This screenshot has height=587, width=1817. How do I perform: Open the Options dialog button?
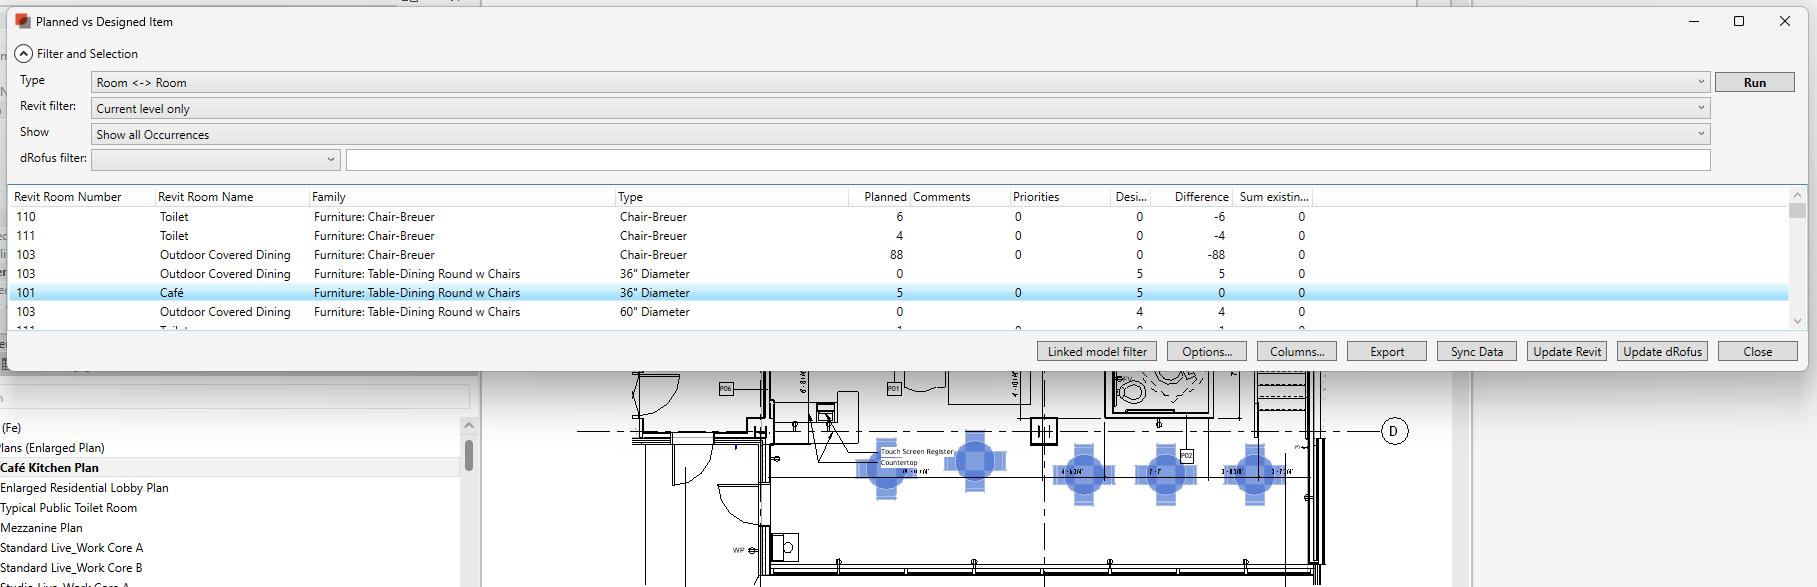1206,352
